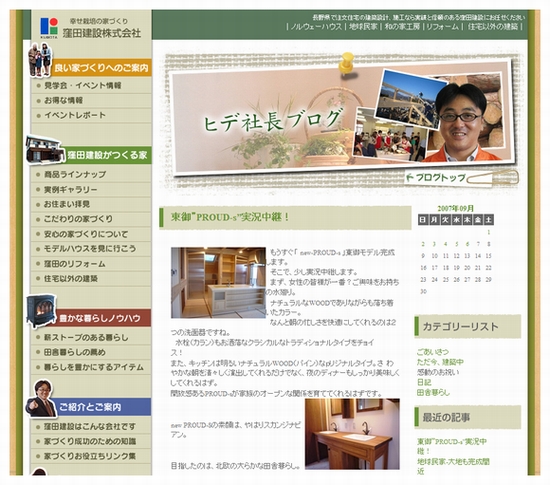Open お得な情報 sidebar link
This screenshot has height=485, width=550.
tap(63, 101)
